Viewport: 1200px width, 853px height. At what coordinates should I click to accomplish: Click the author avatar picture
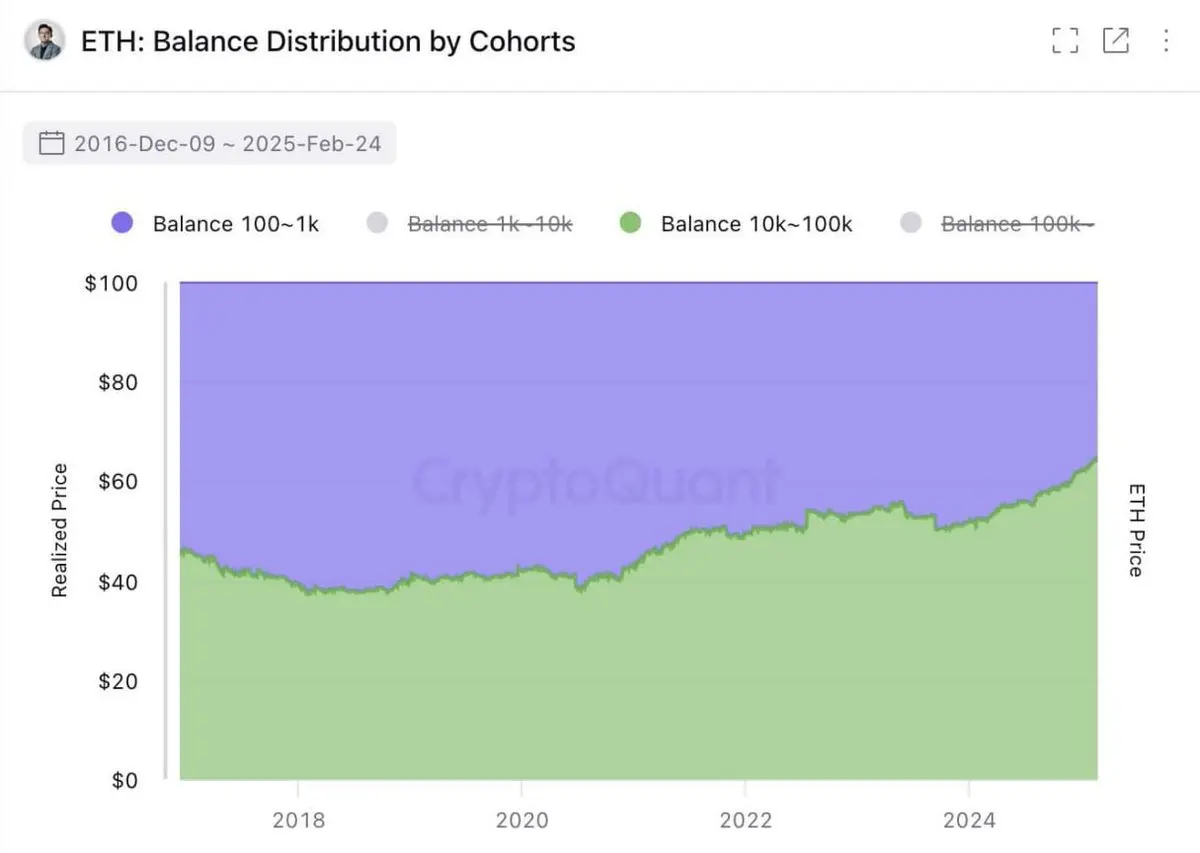pyautogui.click(x=44, y=41)
